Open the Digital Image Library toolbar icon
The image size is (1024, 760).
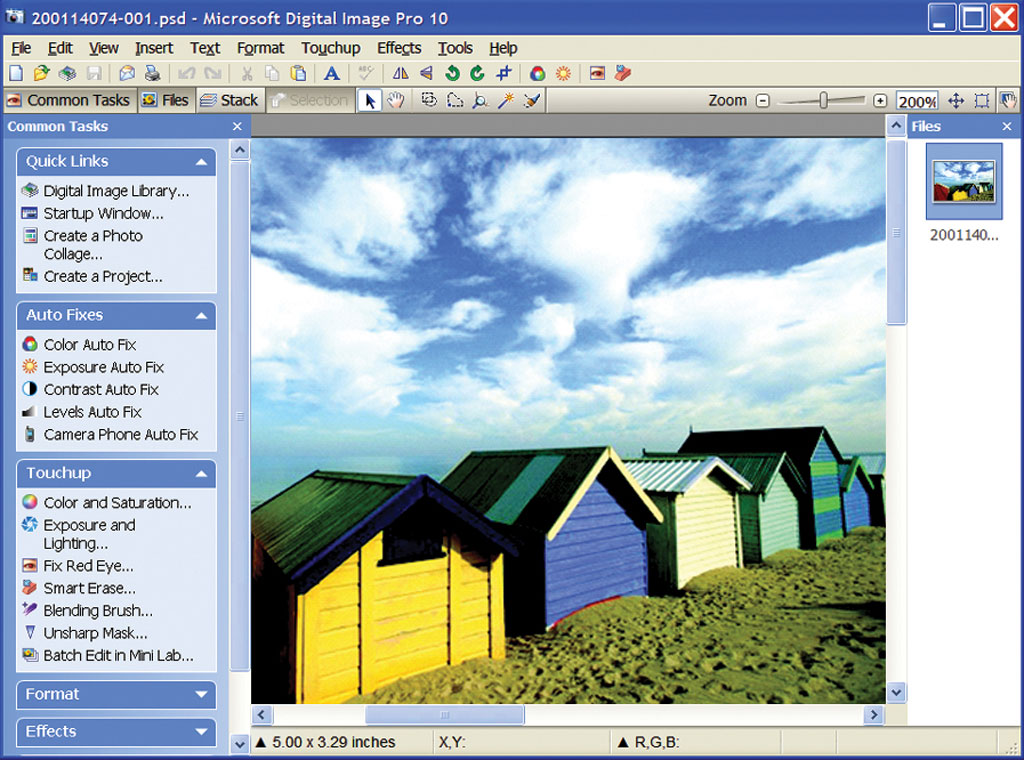[x=67, y=73]
